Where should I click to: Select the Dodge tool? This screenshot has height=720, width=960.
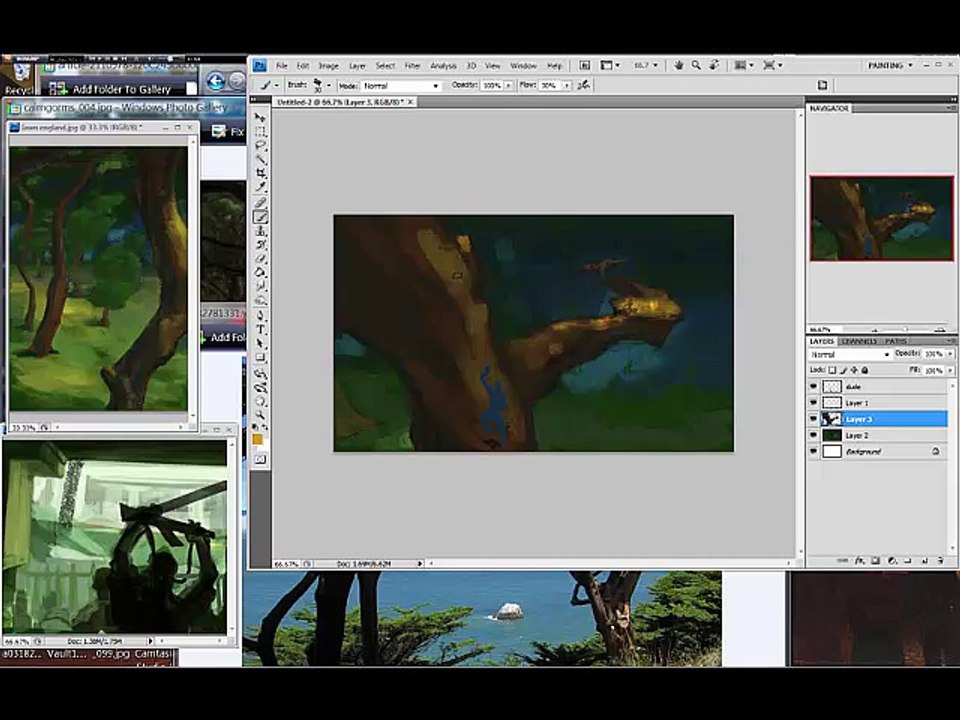coord(260,301)
